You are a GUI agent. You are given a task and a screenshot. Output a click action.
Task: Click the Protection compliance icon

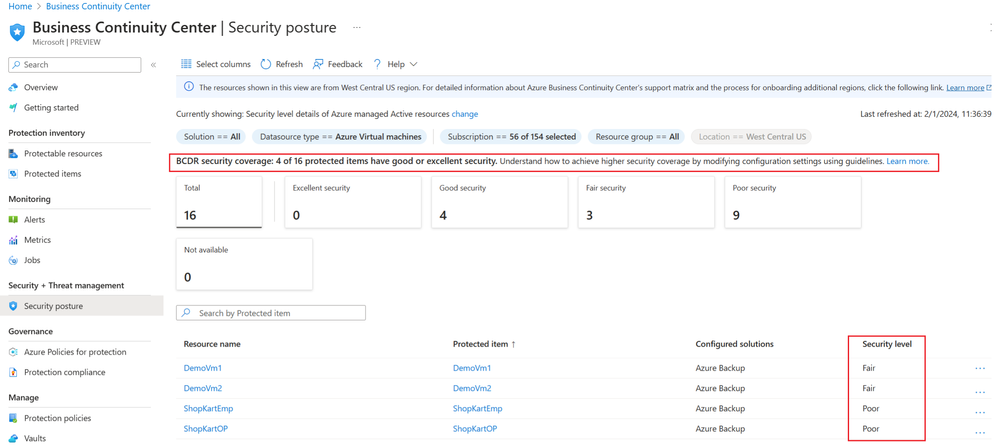[x=13, y=372]
